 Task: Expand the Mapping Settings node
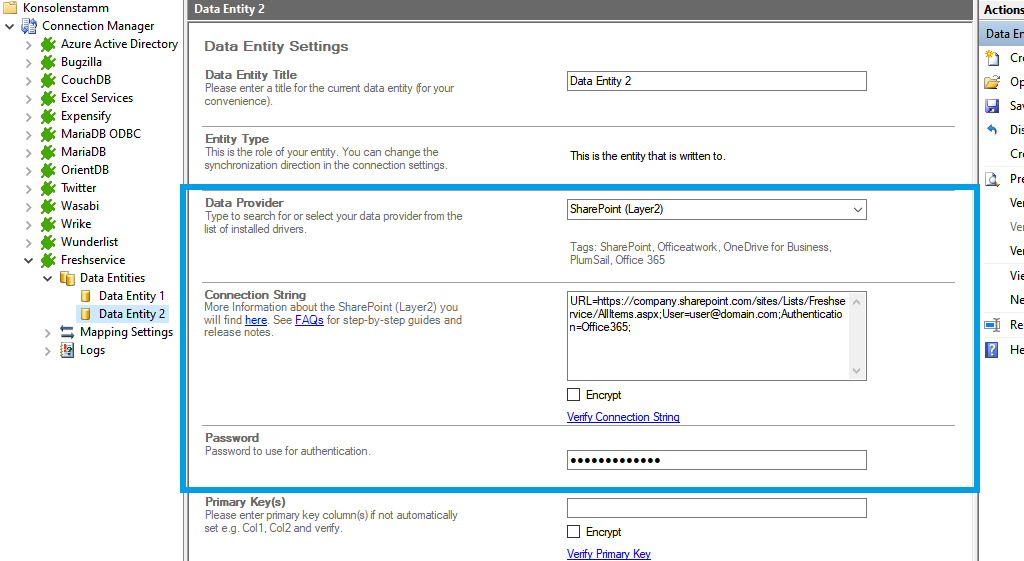[x=47, y=332]
